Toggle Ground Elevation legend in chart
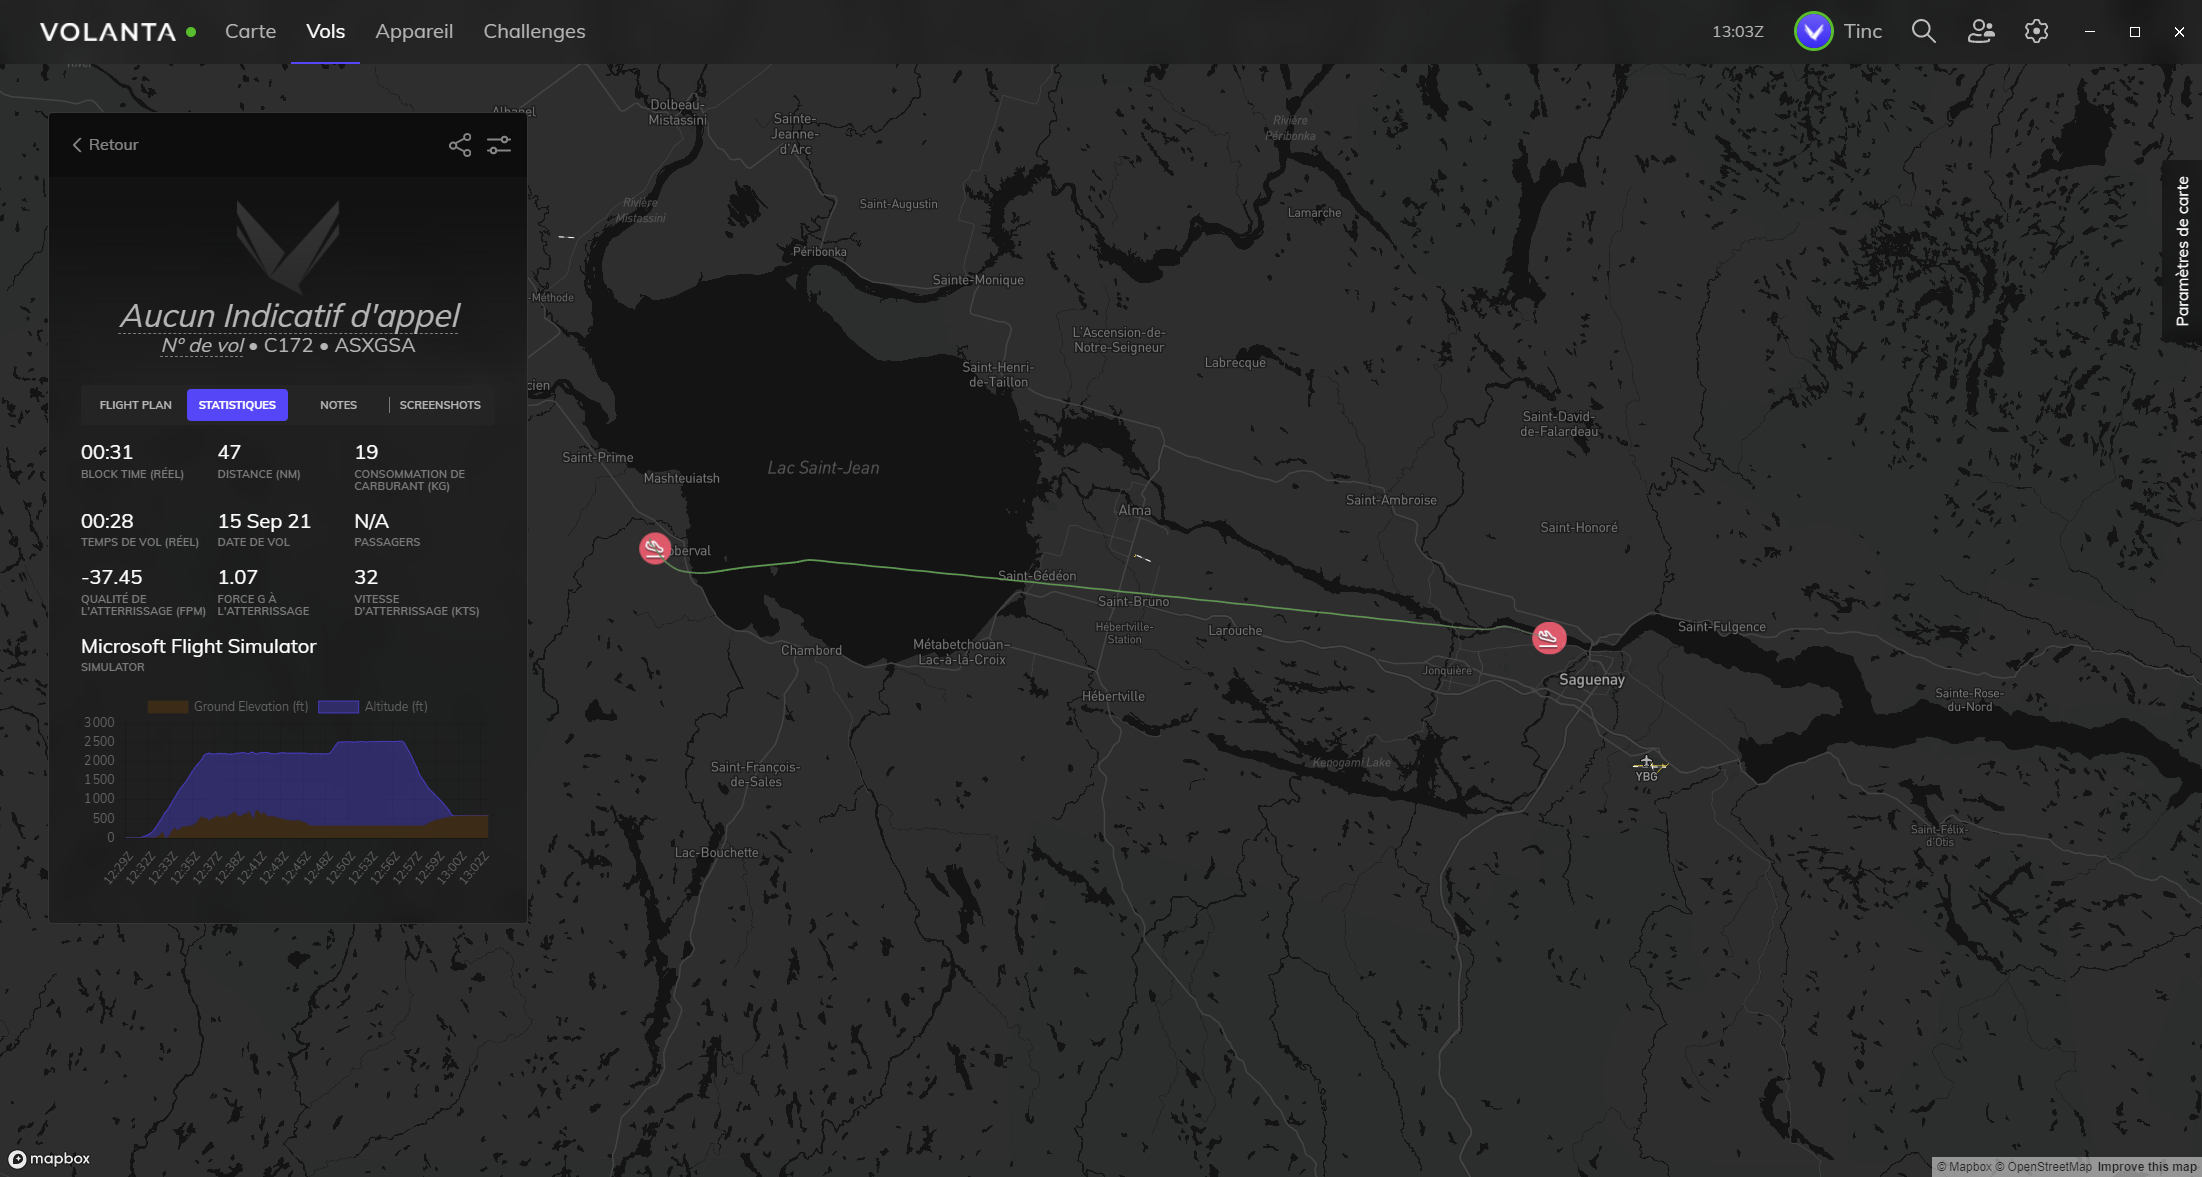This screenshot has height=1177, width=2202. (x=229, y=706)
